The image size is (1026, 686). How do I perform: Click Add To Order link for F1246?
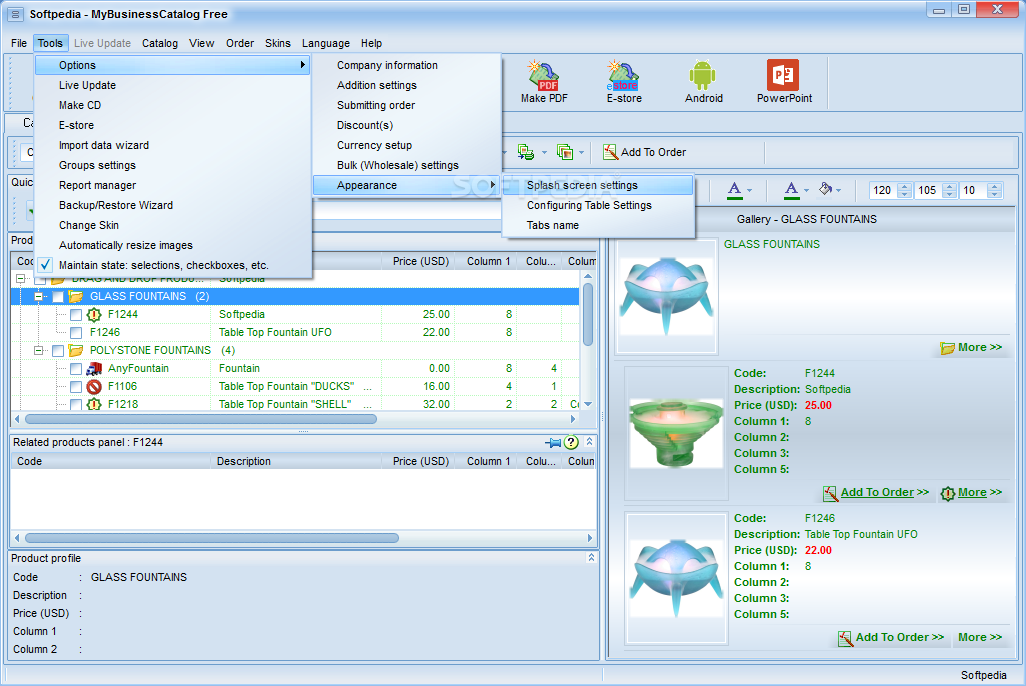(900, 638)
